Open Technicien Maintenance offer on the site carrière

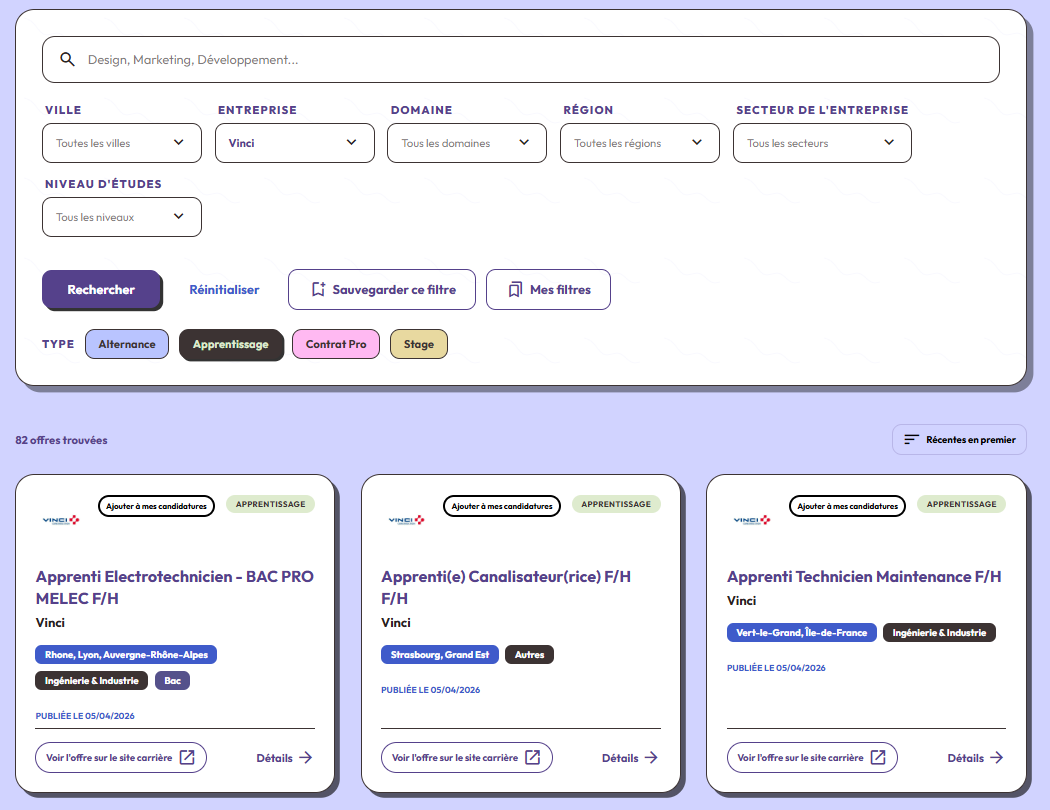[x=812, y=757]
